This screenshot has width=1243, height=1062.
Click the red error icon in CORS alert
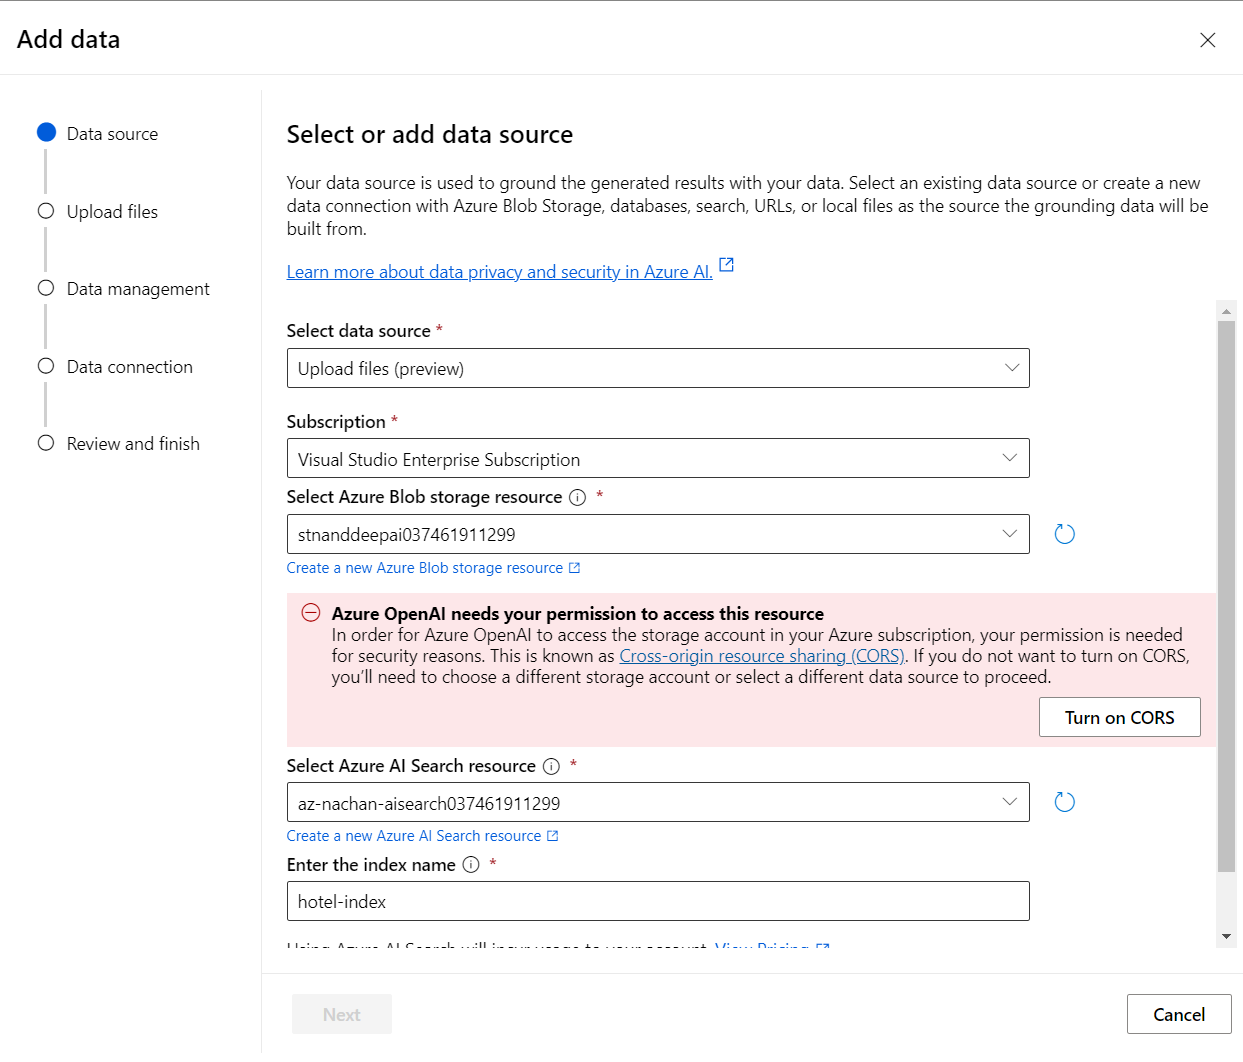[311, 613]
